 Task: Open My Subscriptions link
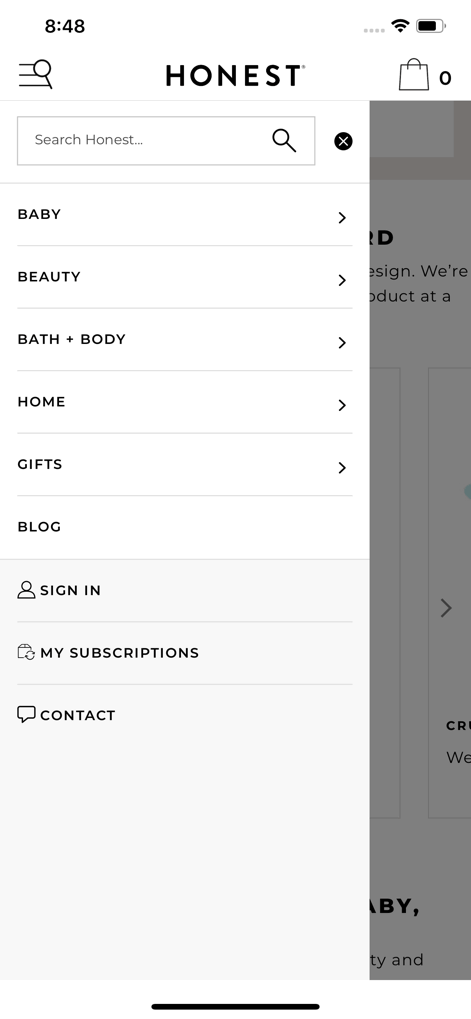point(120,652)
